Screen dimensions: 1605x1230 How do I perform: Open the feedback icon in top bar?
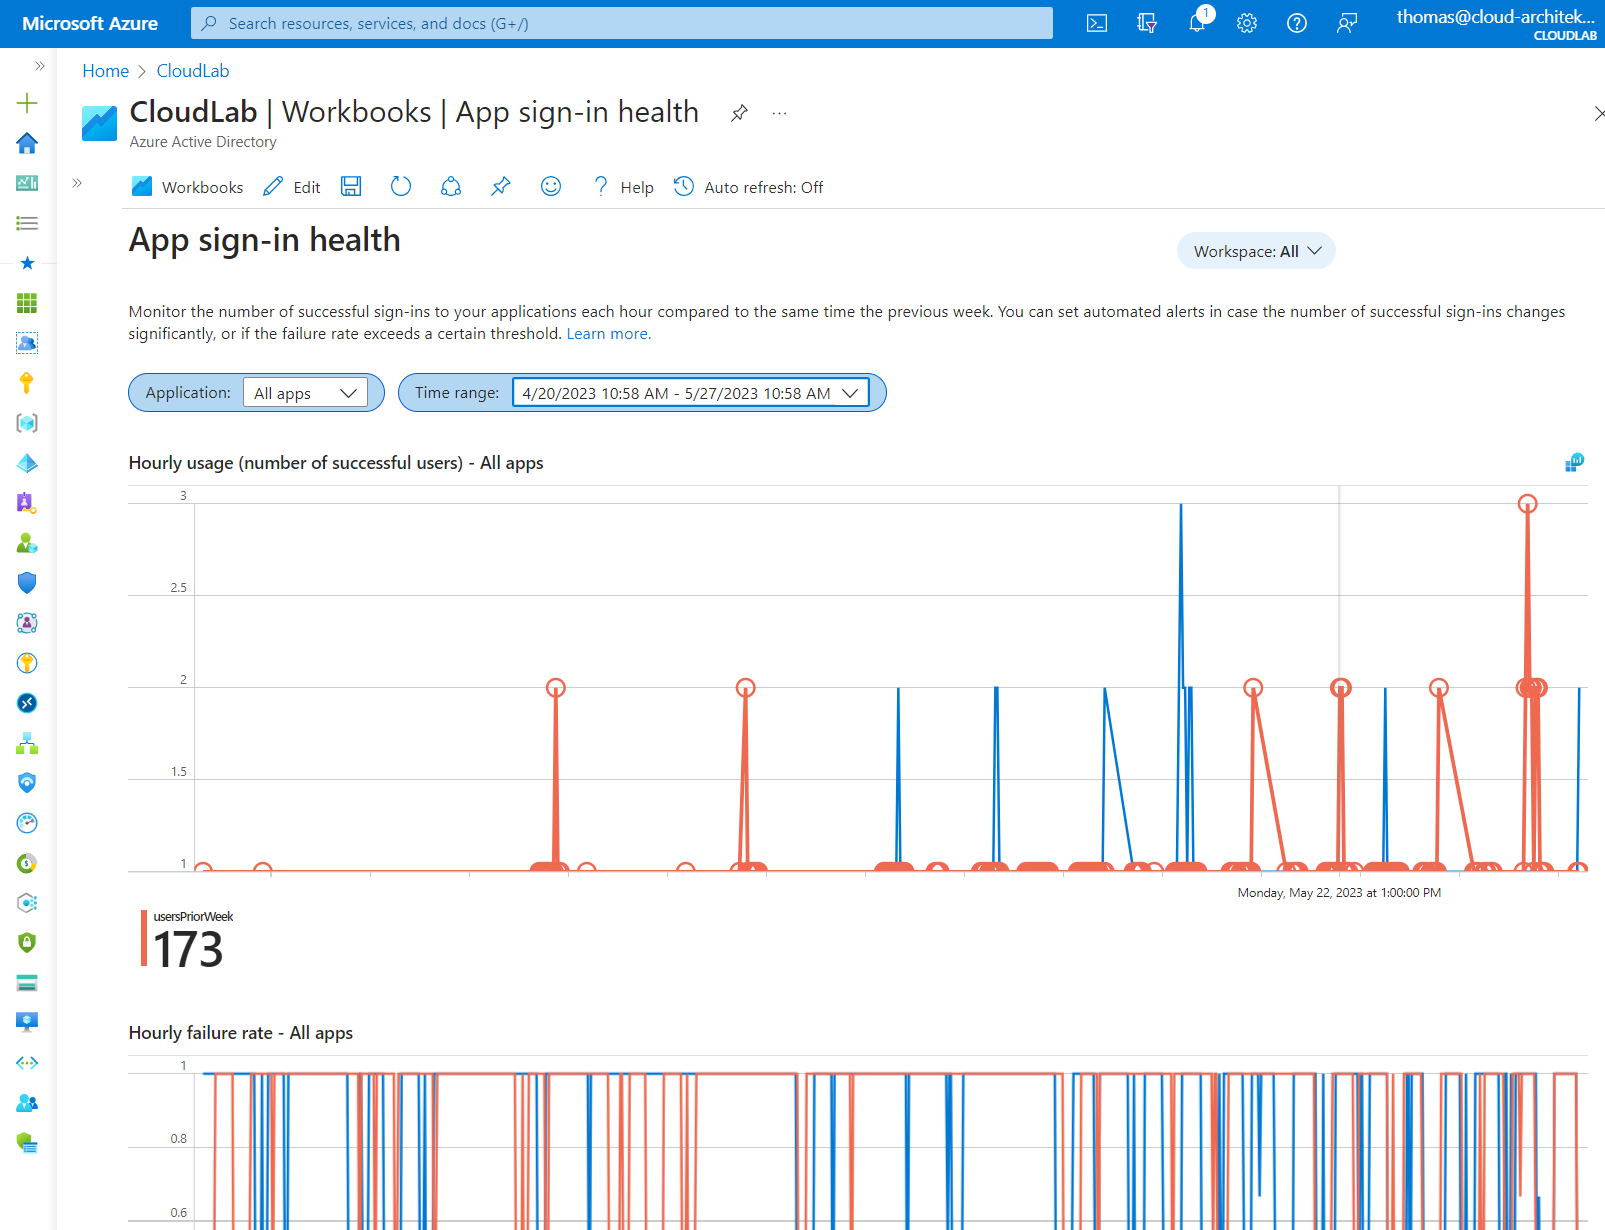(x=1347, y=23)
